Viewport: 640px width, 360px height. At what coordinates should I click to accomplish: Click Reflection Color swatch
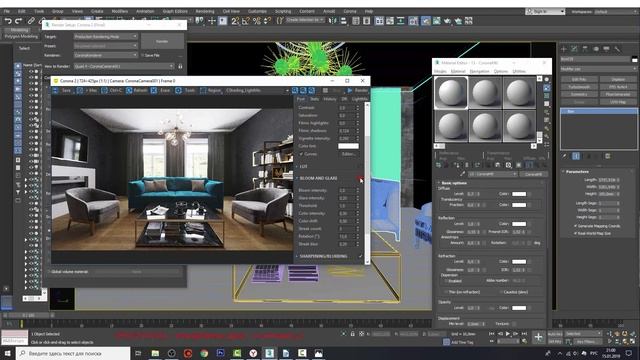point(519,224)
